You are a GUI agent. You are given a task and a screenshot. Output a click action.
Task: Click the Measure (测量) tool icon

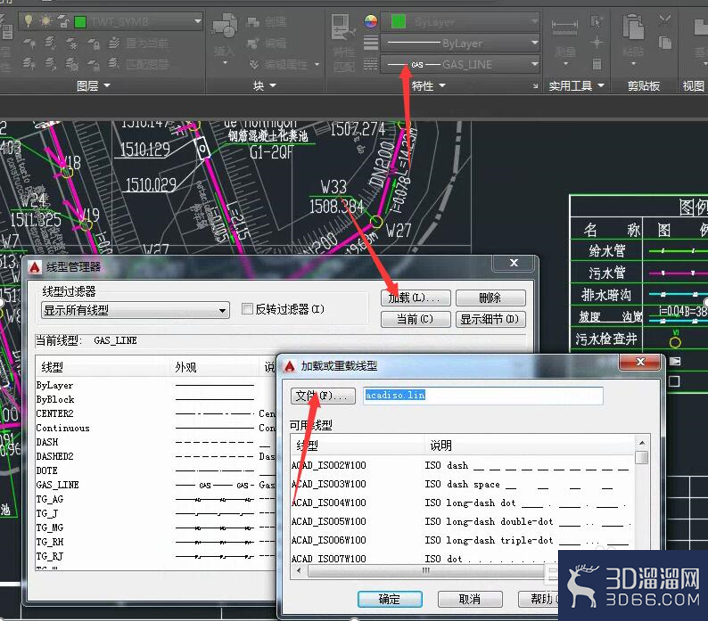coord(564,26)
